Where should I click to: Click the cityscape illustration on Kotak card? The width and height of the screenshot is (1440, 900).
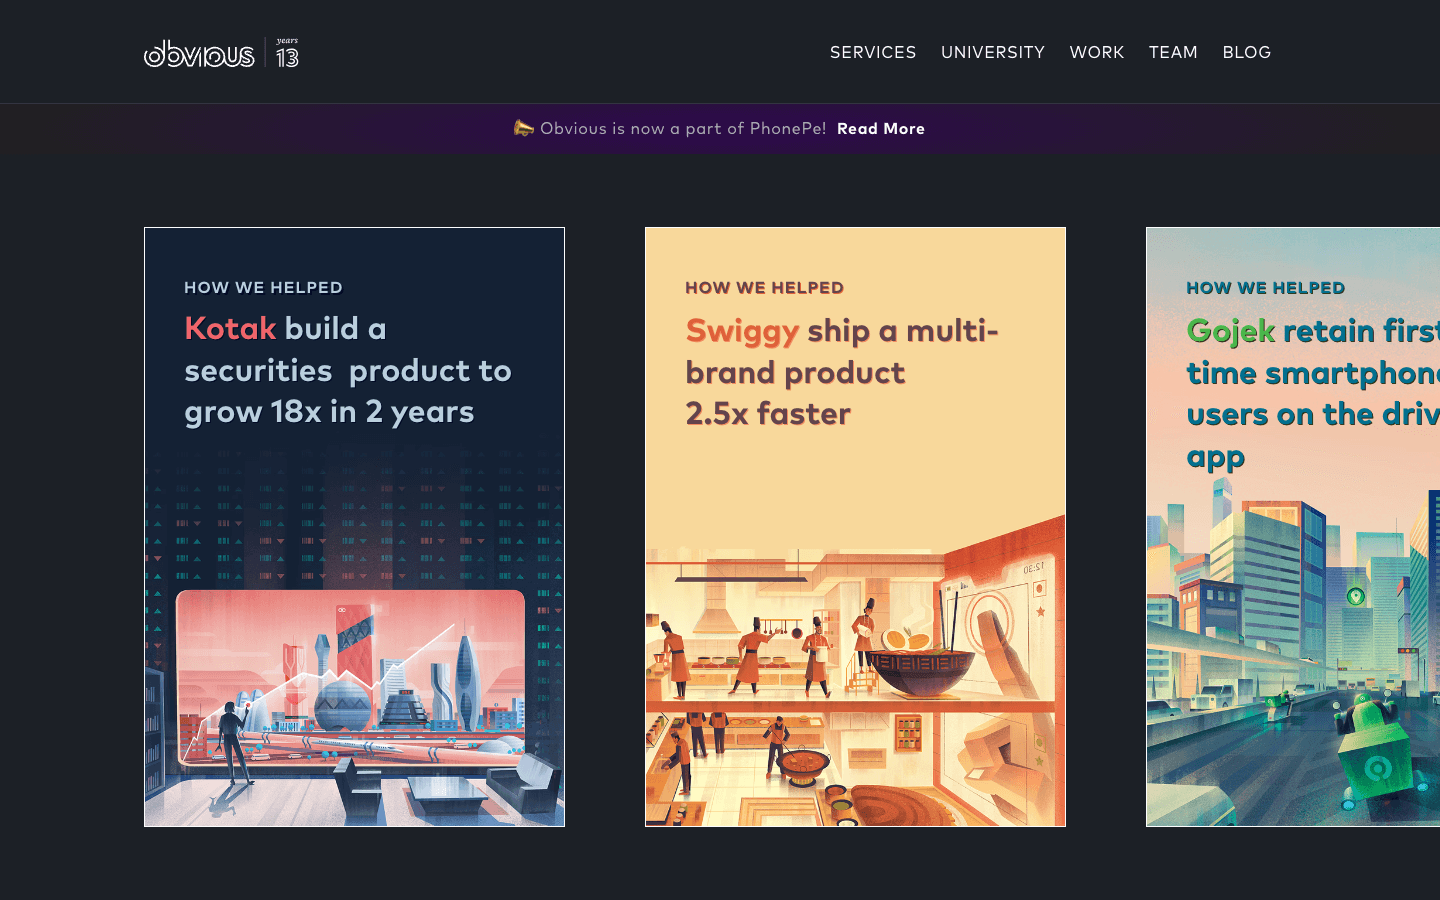point(350,690)
